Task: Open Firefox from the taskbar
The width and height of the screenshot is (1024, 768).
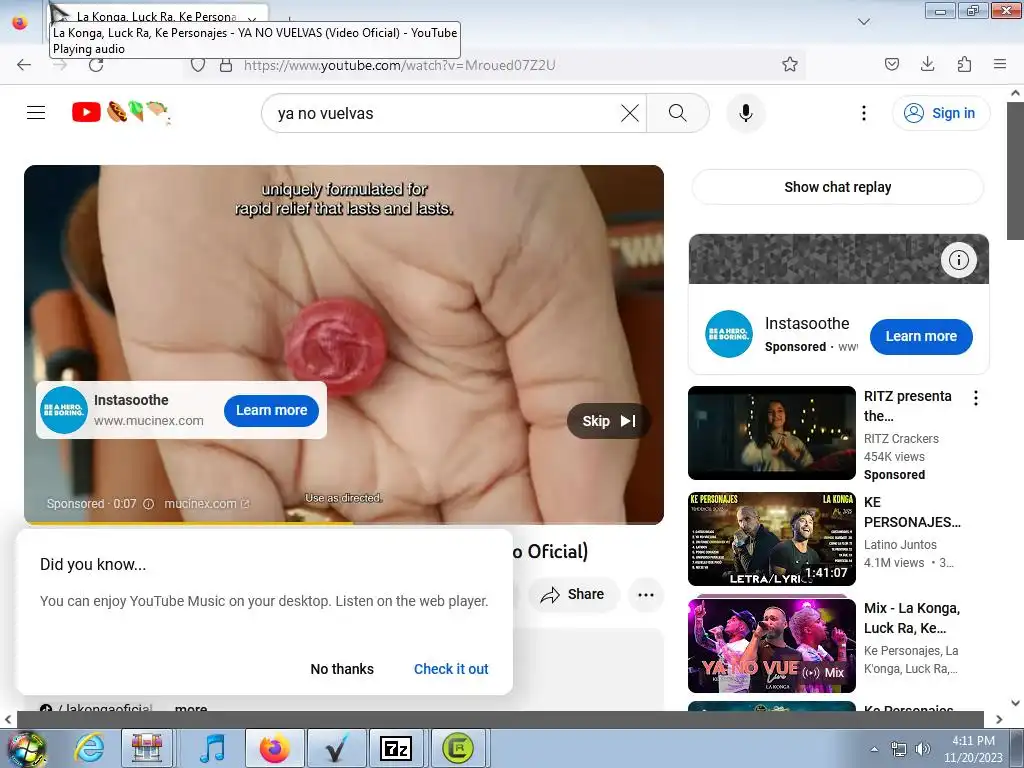Action: click(274, 748)
